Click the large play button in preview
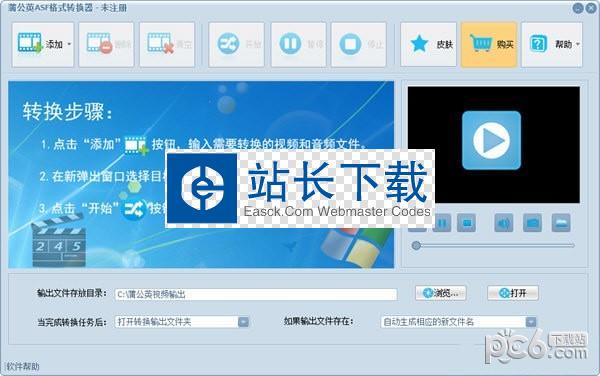600x376 pixels. click(491, 140)
